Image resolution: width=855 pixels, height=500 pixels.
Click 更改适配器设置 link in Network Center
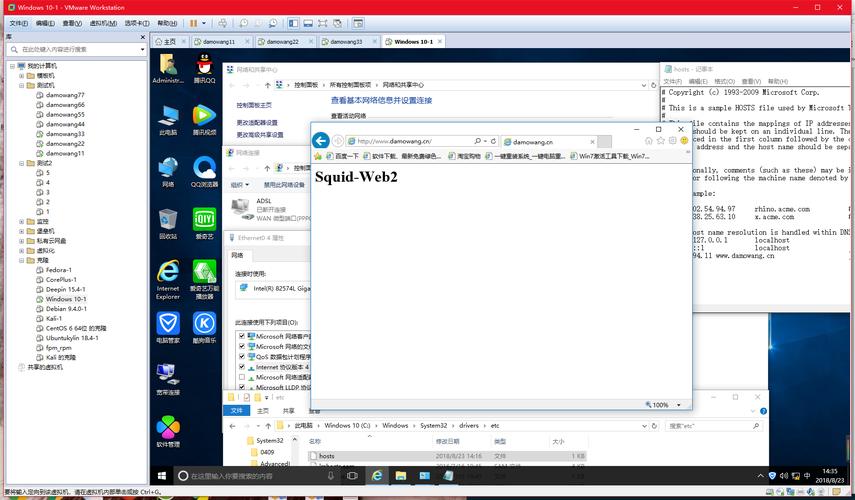point(258,123)
